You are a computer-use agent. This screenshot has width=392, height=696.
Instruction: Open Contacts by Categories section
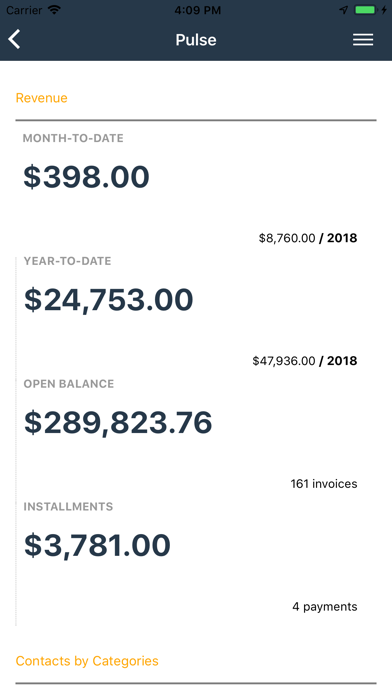(x=87, y=661)
